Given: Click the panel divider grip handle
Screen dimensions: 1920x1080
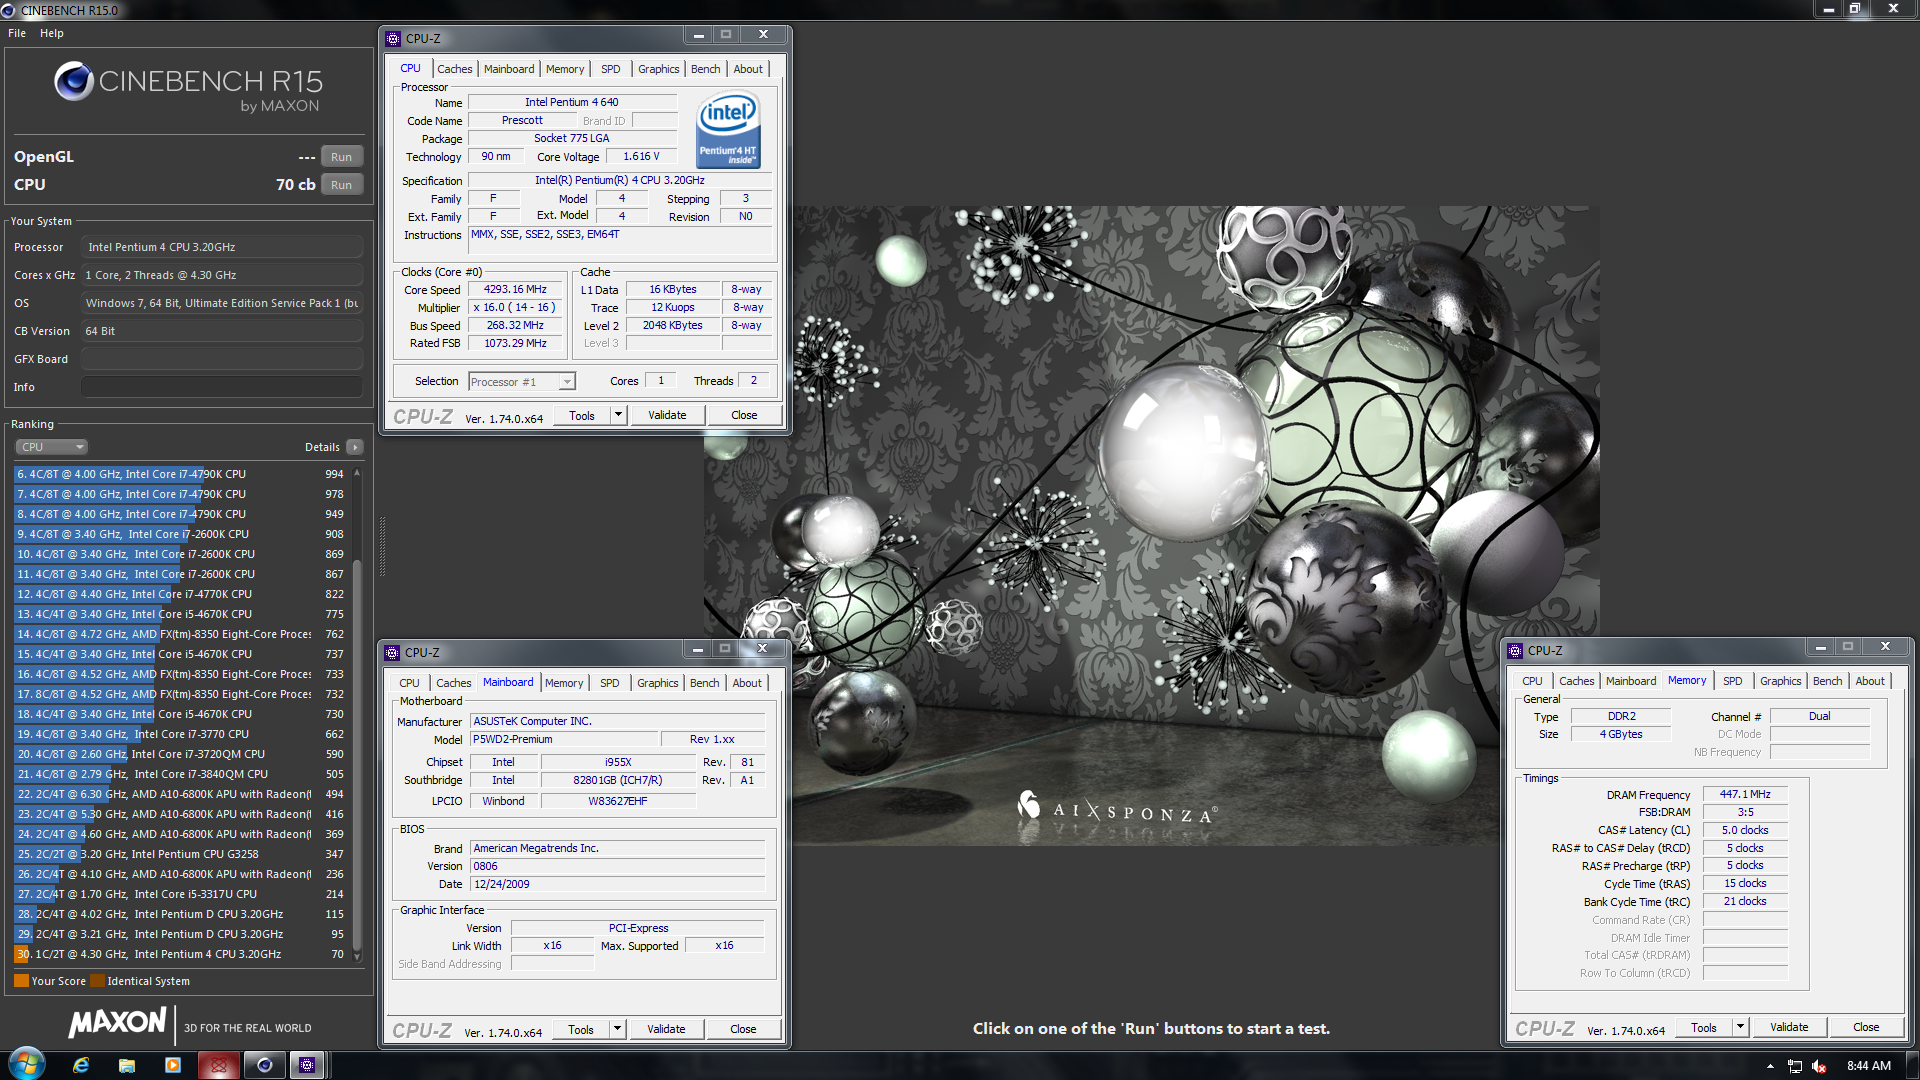Looking at the screenshot, I should (x=381, y=546).
